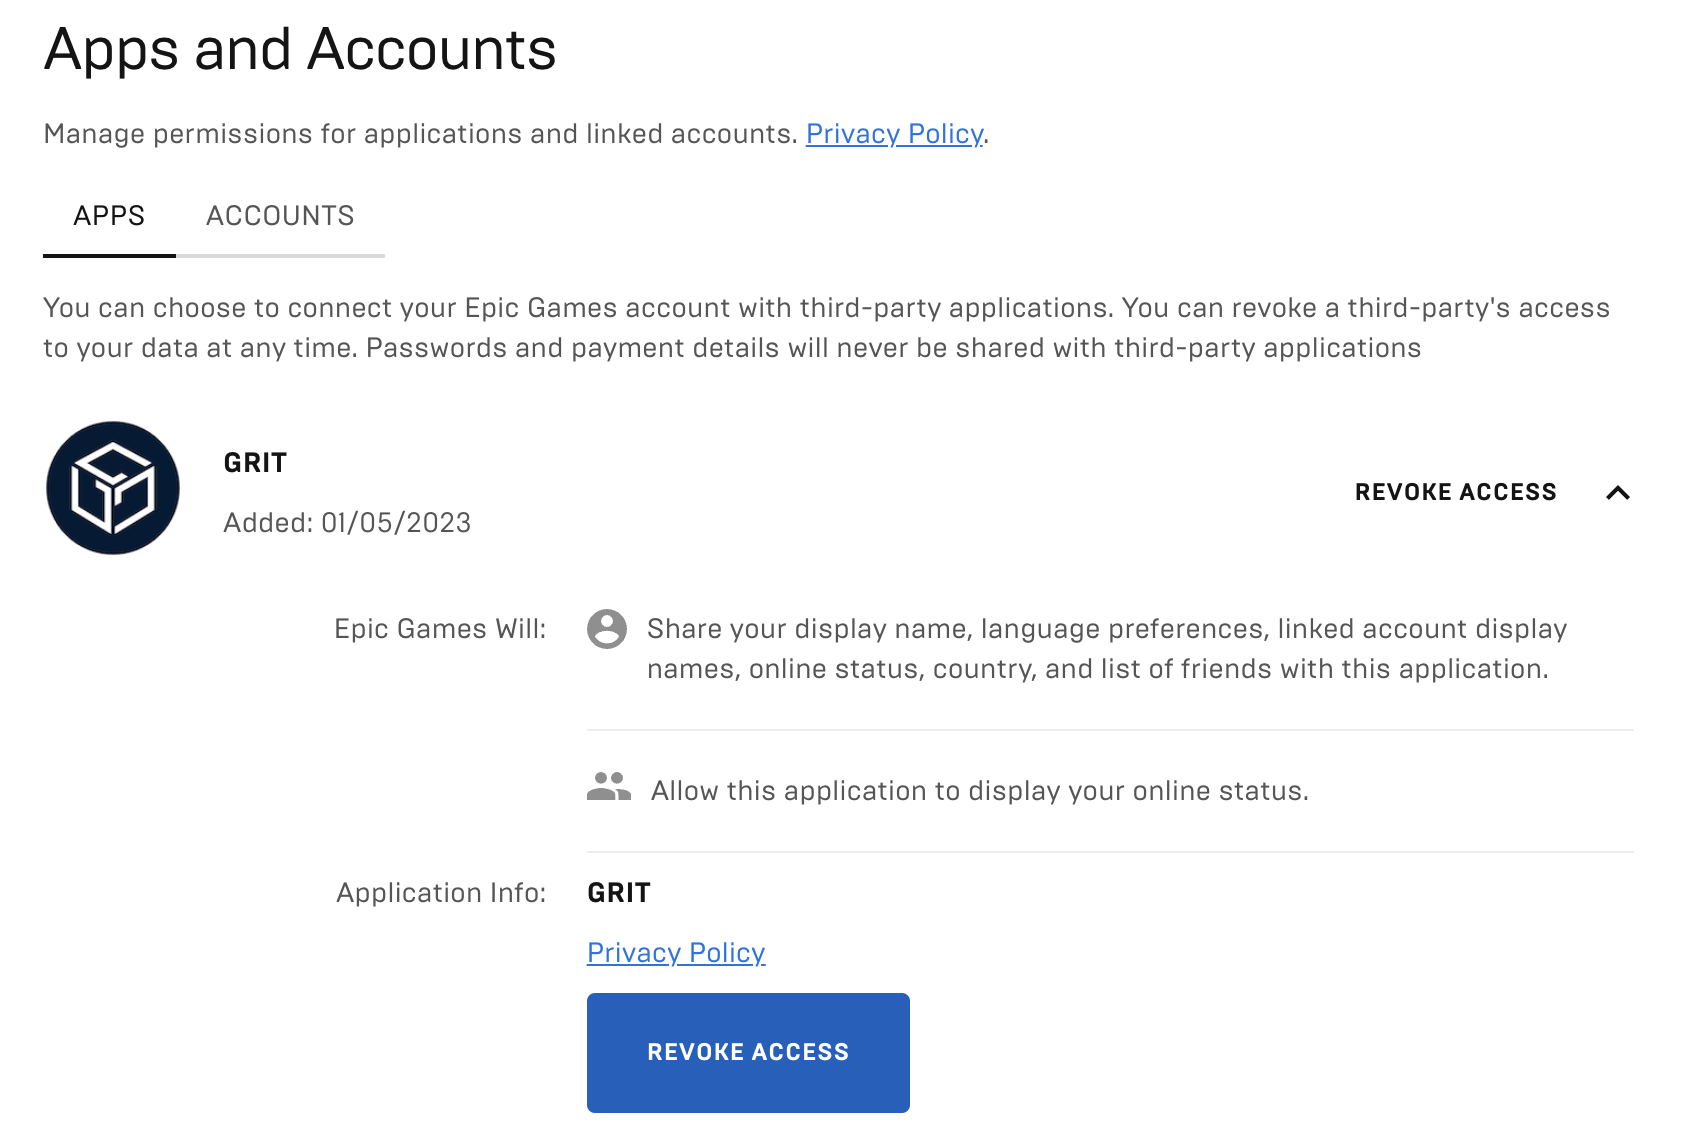The width and height of the screenshot is (1702, 1142).
Task: Open GRIT's Privacy Policy link under Application Info
Action: 676,953
